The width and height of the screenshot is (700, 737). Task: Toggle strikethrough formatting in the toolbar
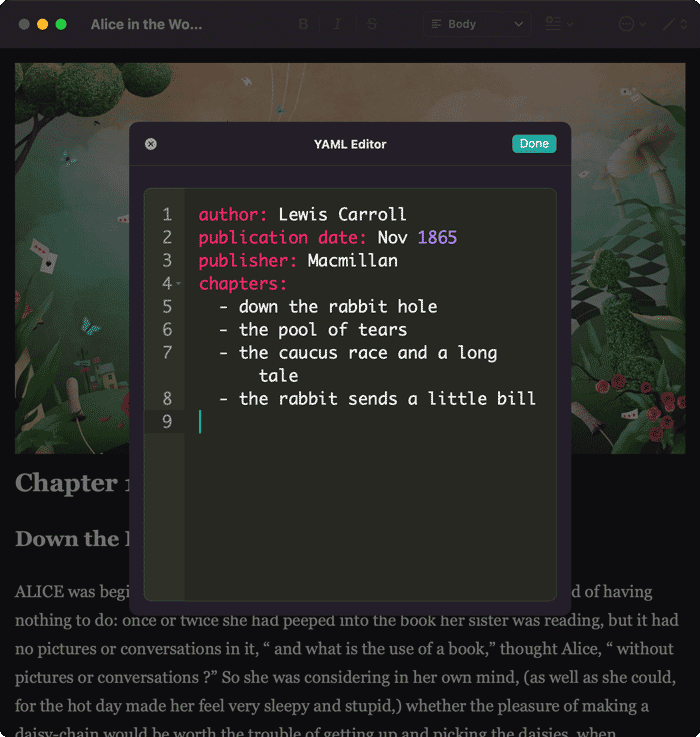pos(372,24)
